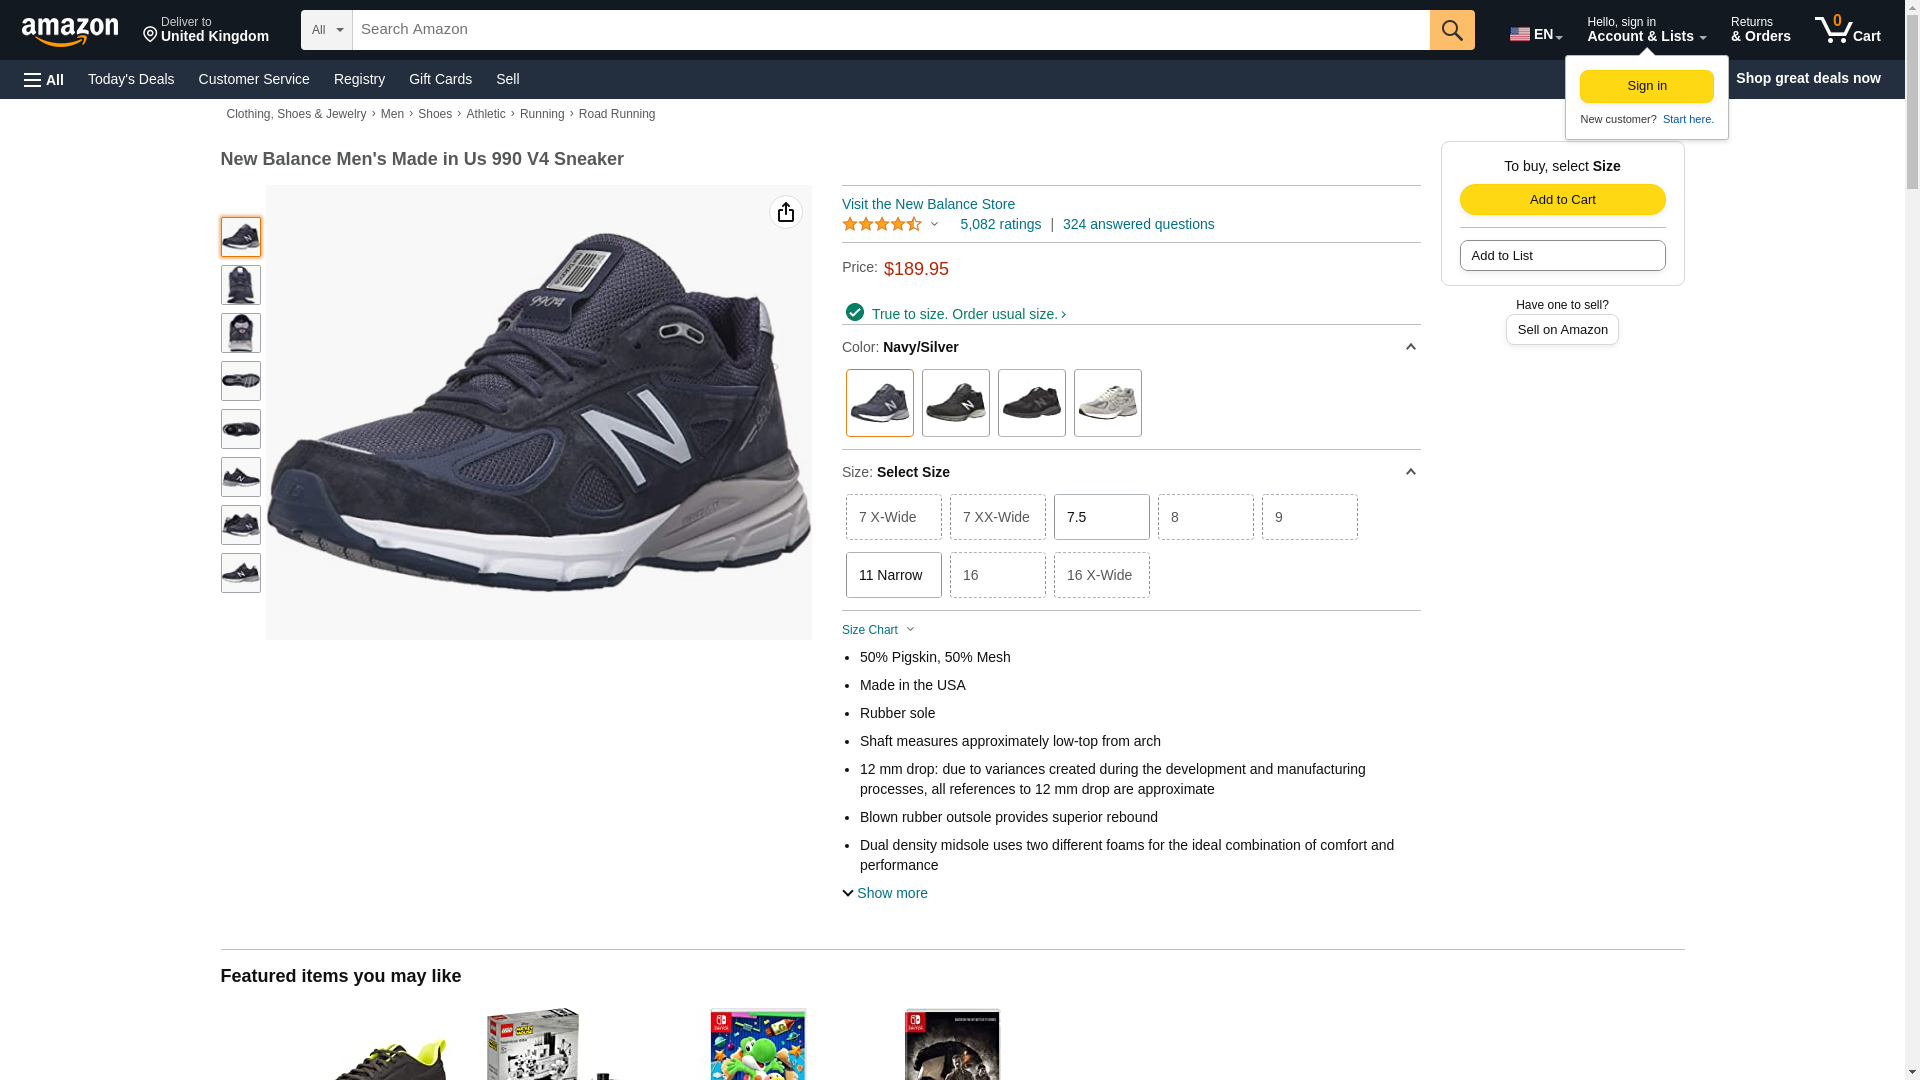The height and width of the screenshot is (1080, 1920).
Task: Open the shopping cart icon
Action: 1846,30
